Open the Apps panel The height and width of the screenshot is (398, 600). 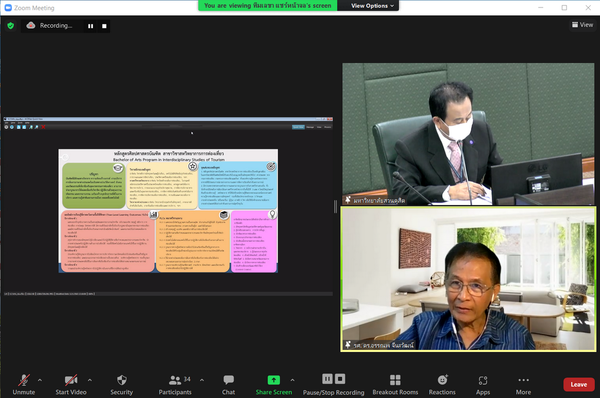click(x=483, y=384)
